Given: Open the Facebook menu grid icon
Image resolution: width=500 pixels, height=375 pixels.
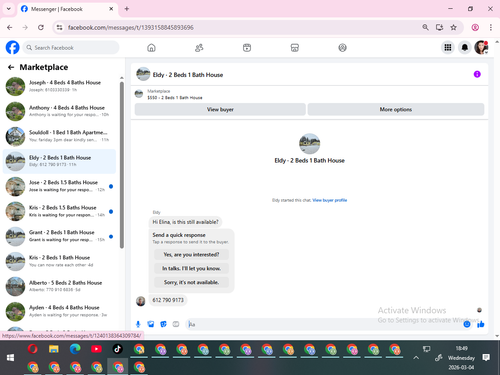Looking at the screenshot, I should [x=448, y=48].
